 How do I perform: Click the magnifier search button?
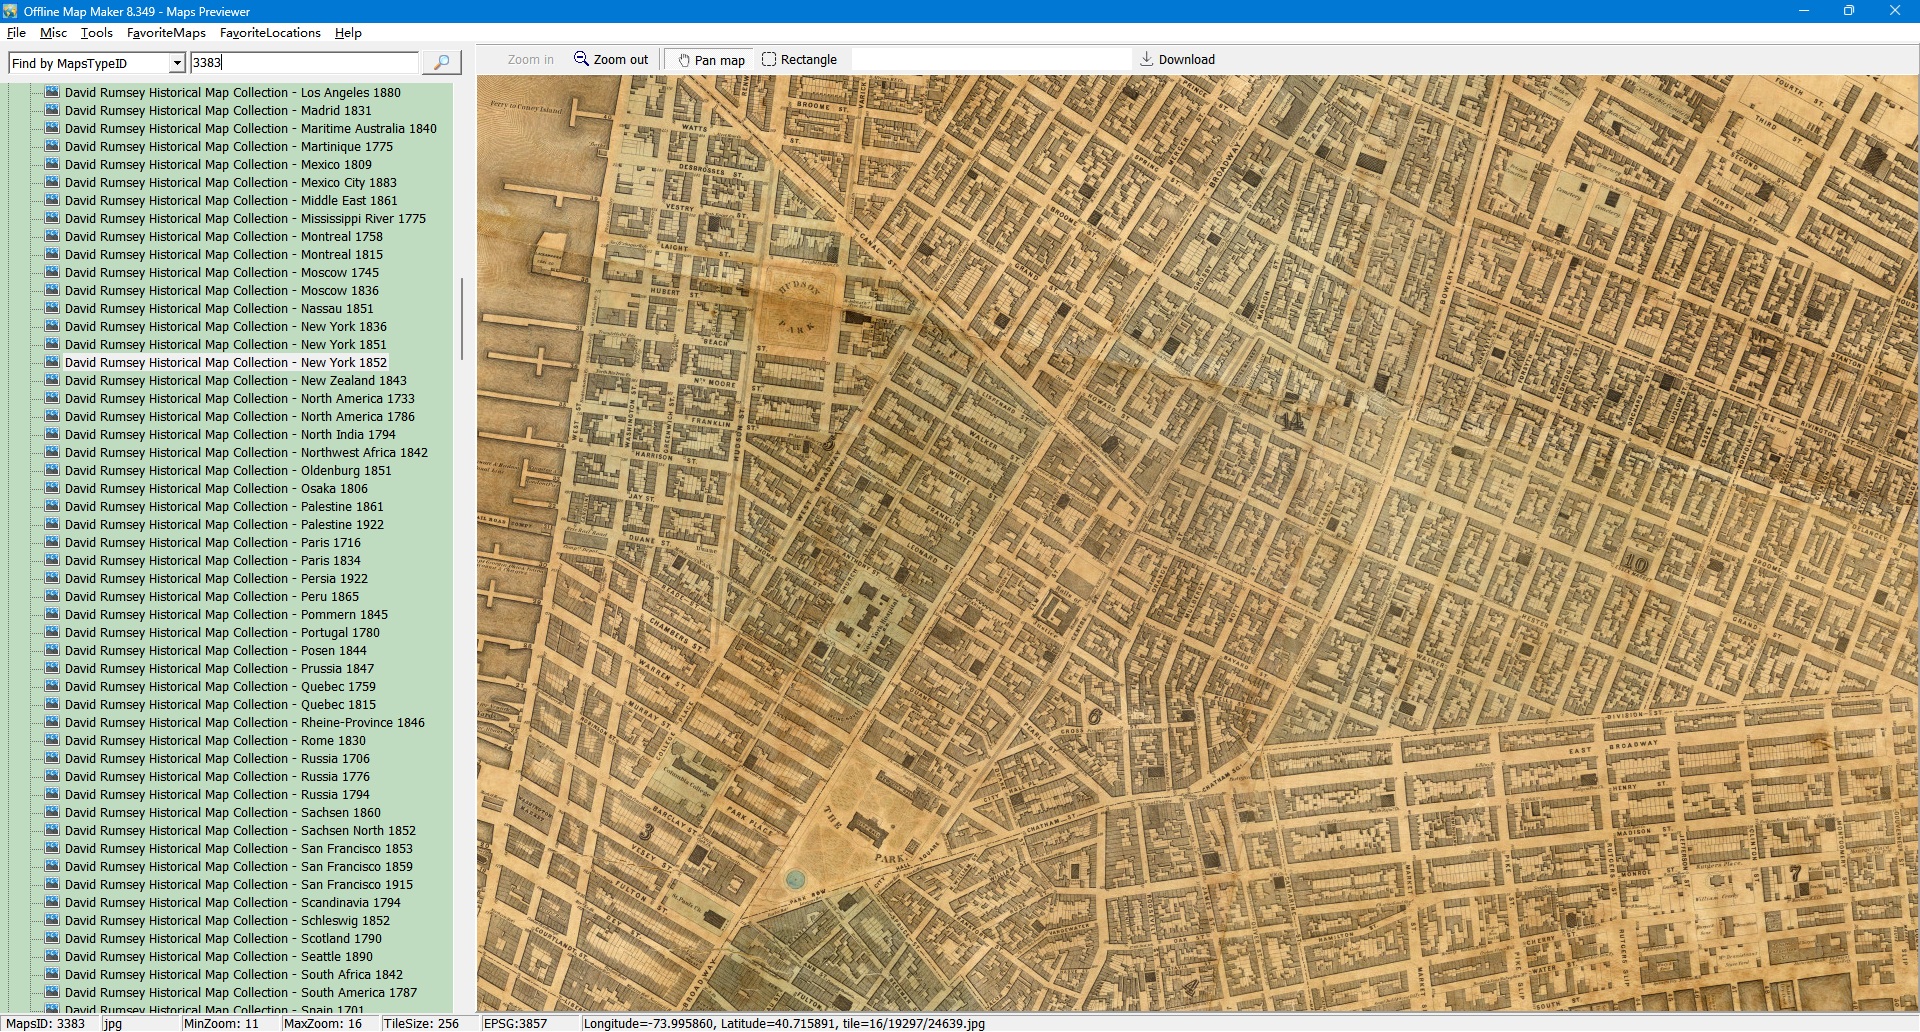[441, 63]
